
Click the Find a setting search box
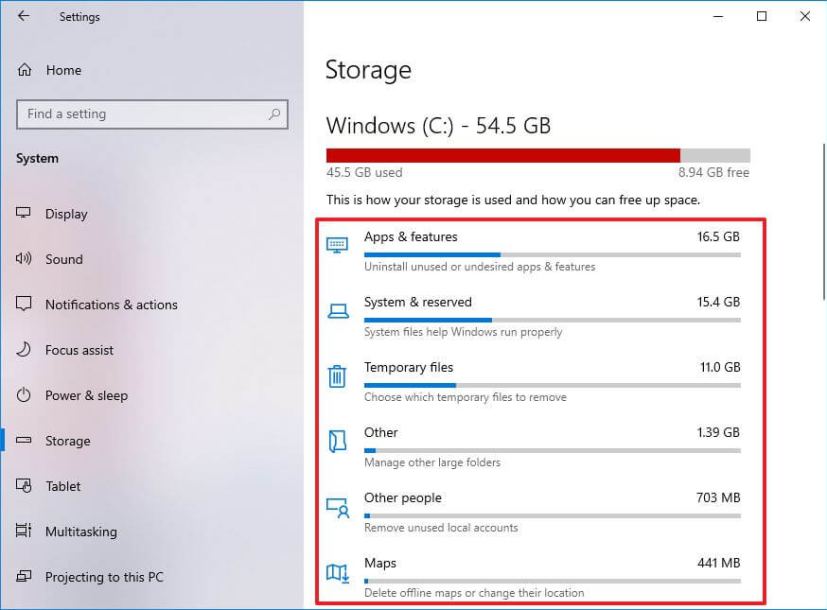click(x=152, y=114)
